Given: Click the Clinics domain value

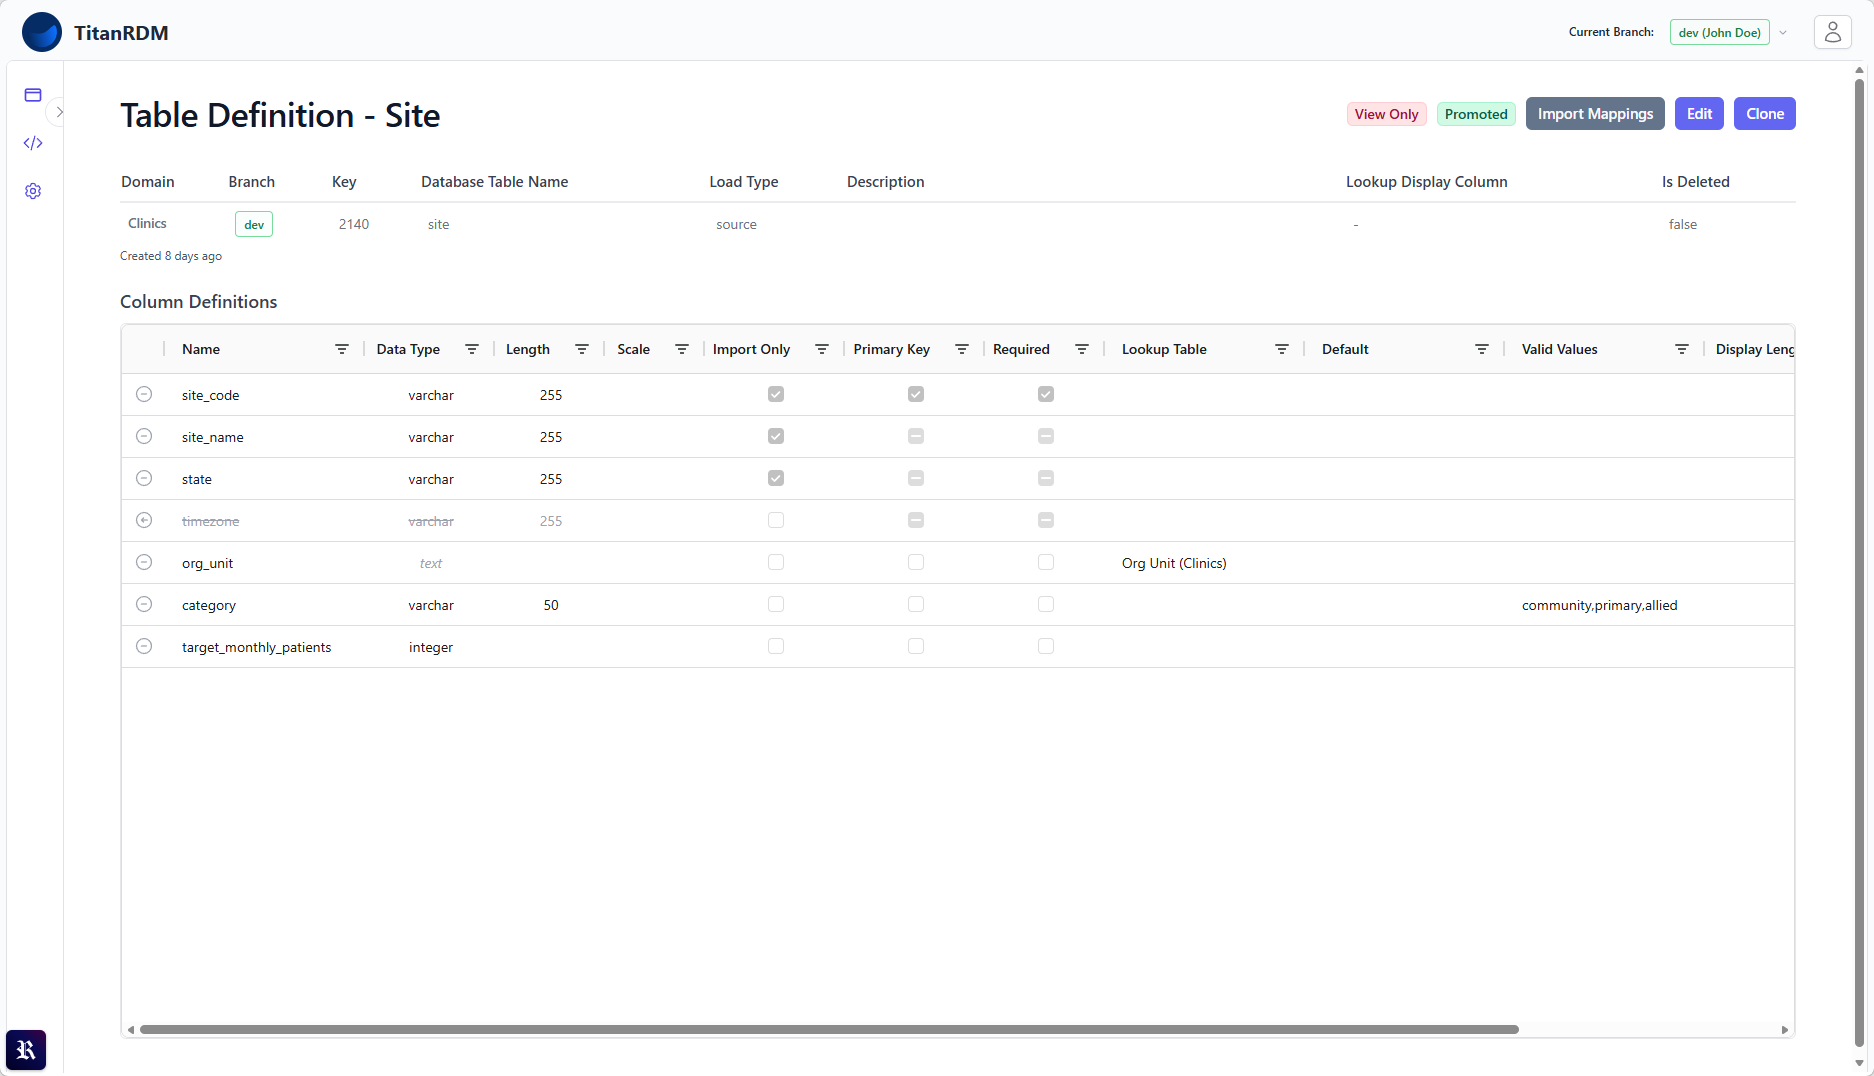Looking at the screenshot, I should coord(147,223).
